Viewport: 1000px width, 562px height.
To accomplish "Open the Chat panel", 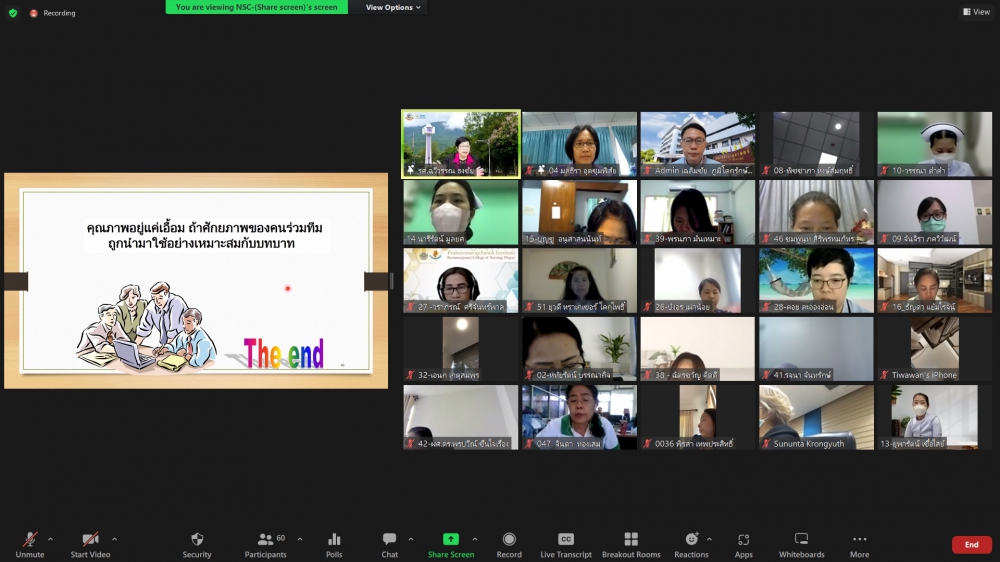I will [389, 544].
